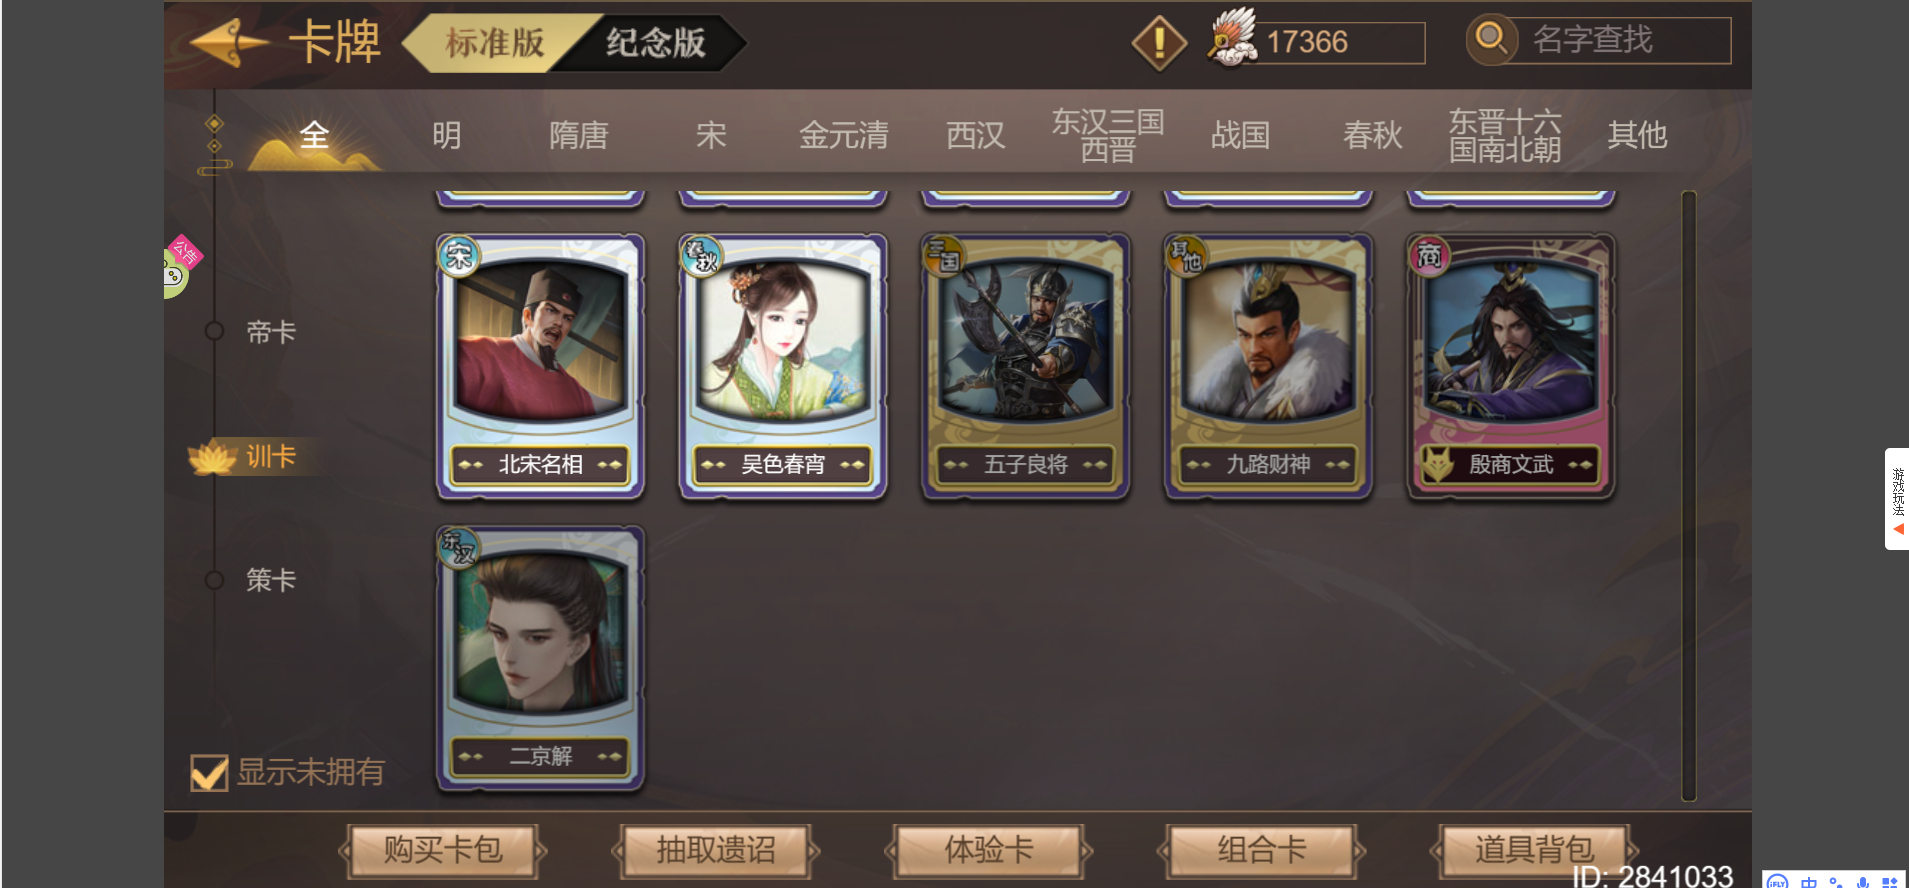Filter cards by 隋唐 dynasty tab
This screenshot has height=888, width=1909.
click(579, 135)
